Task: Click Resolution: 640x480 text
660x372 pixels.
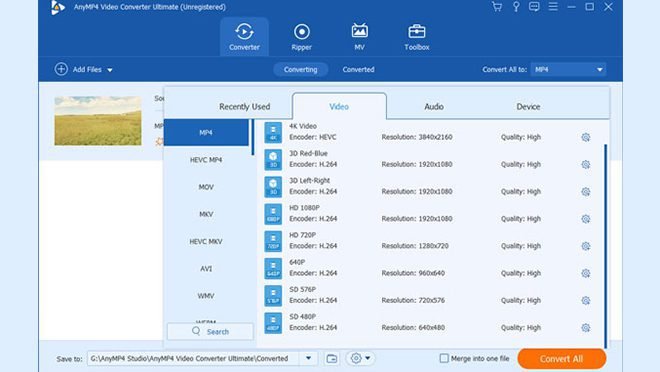Action: click(x=413, y=328)
